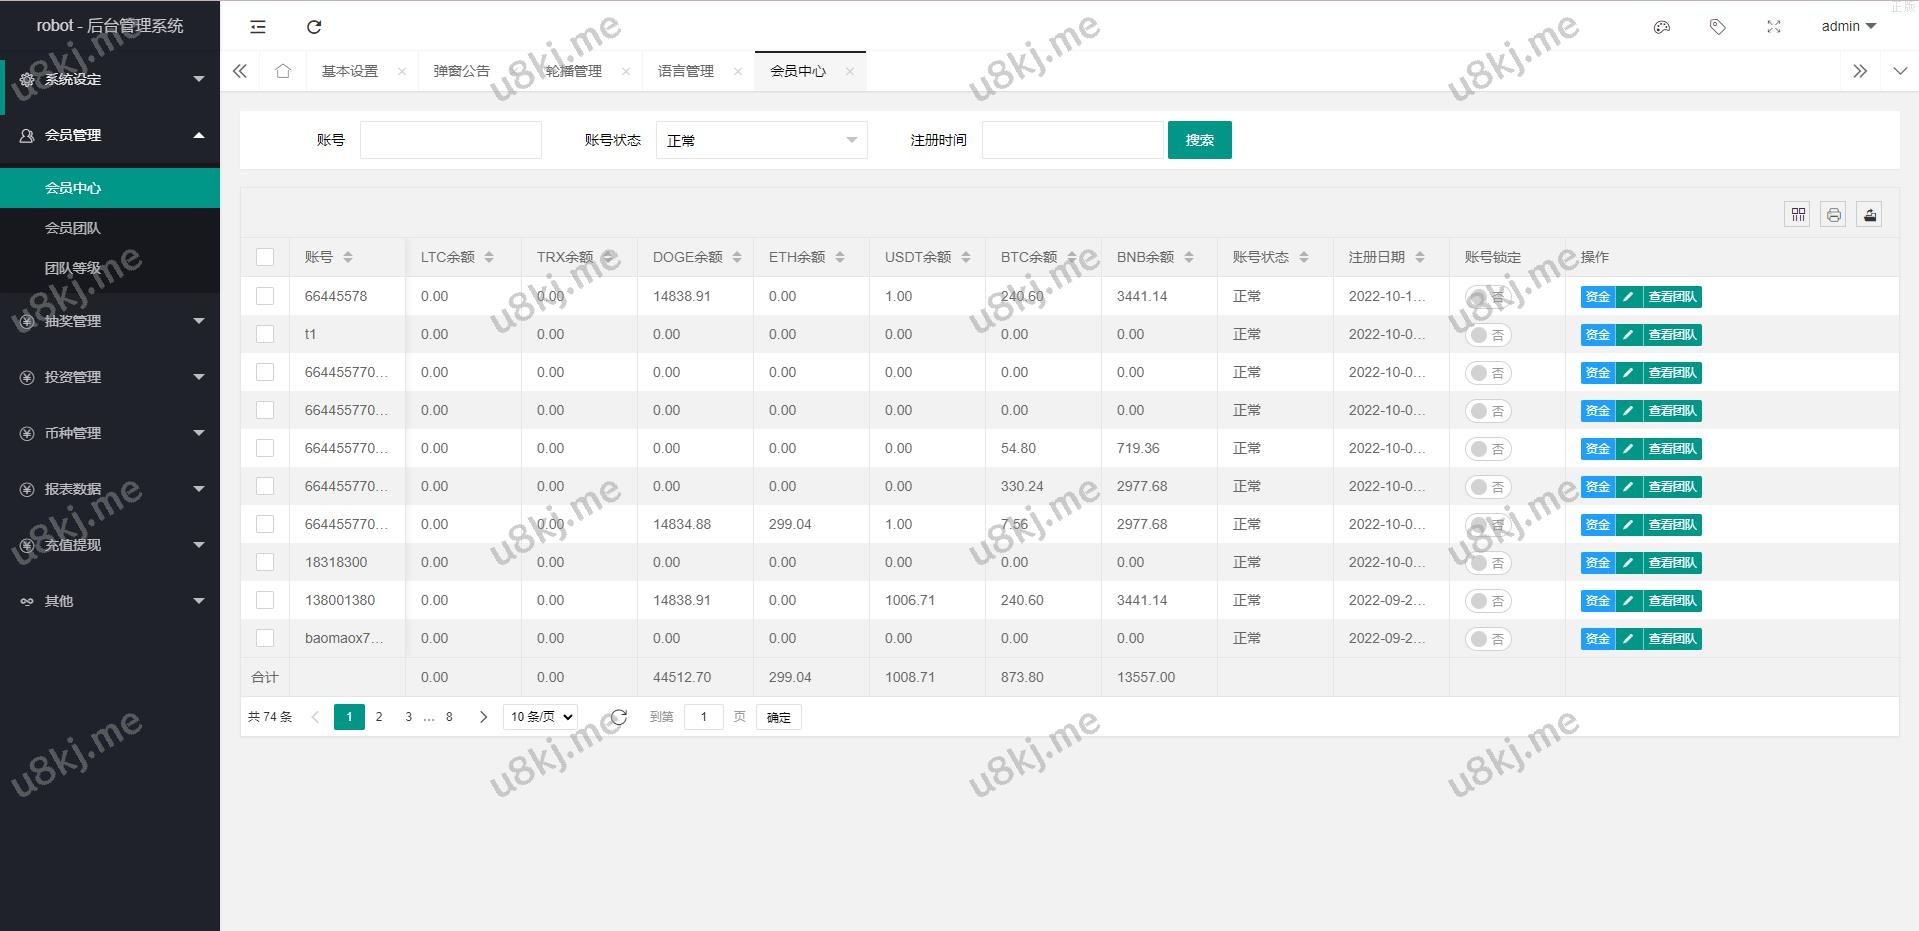This screenshot has height=931, width=1919.
Task: Toggle account lock for user 138001380
Action: pos(1487,601)
